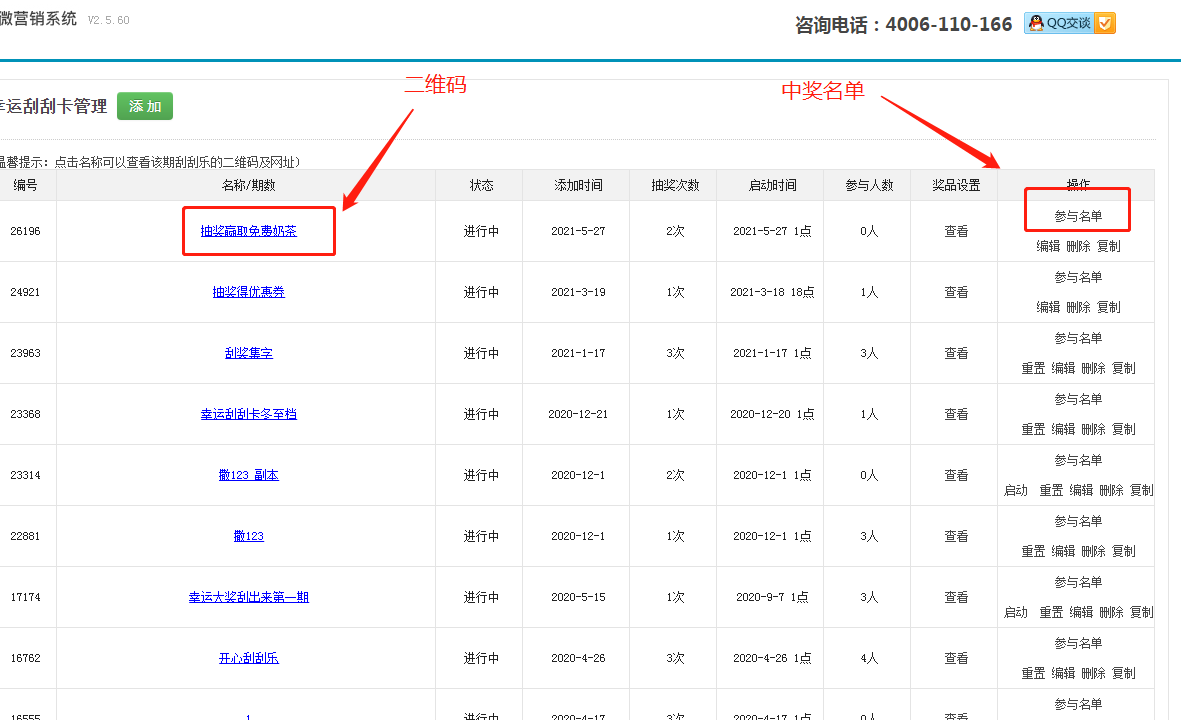
Task: Click the 名称/期数 column header
Action: [x=248, y=185]
